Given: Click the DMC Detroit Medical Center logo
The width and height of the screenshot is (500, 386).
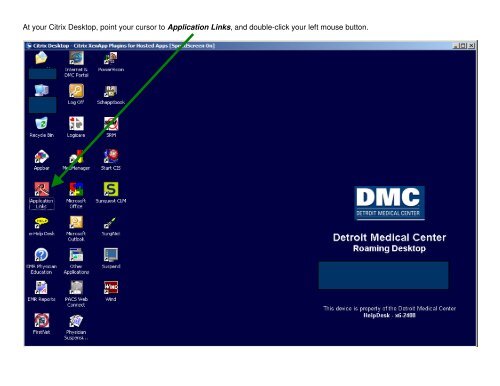Looking at the screenshot, I should pyautogui.click(x=389, y=203).
